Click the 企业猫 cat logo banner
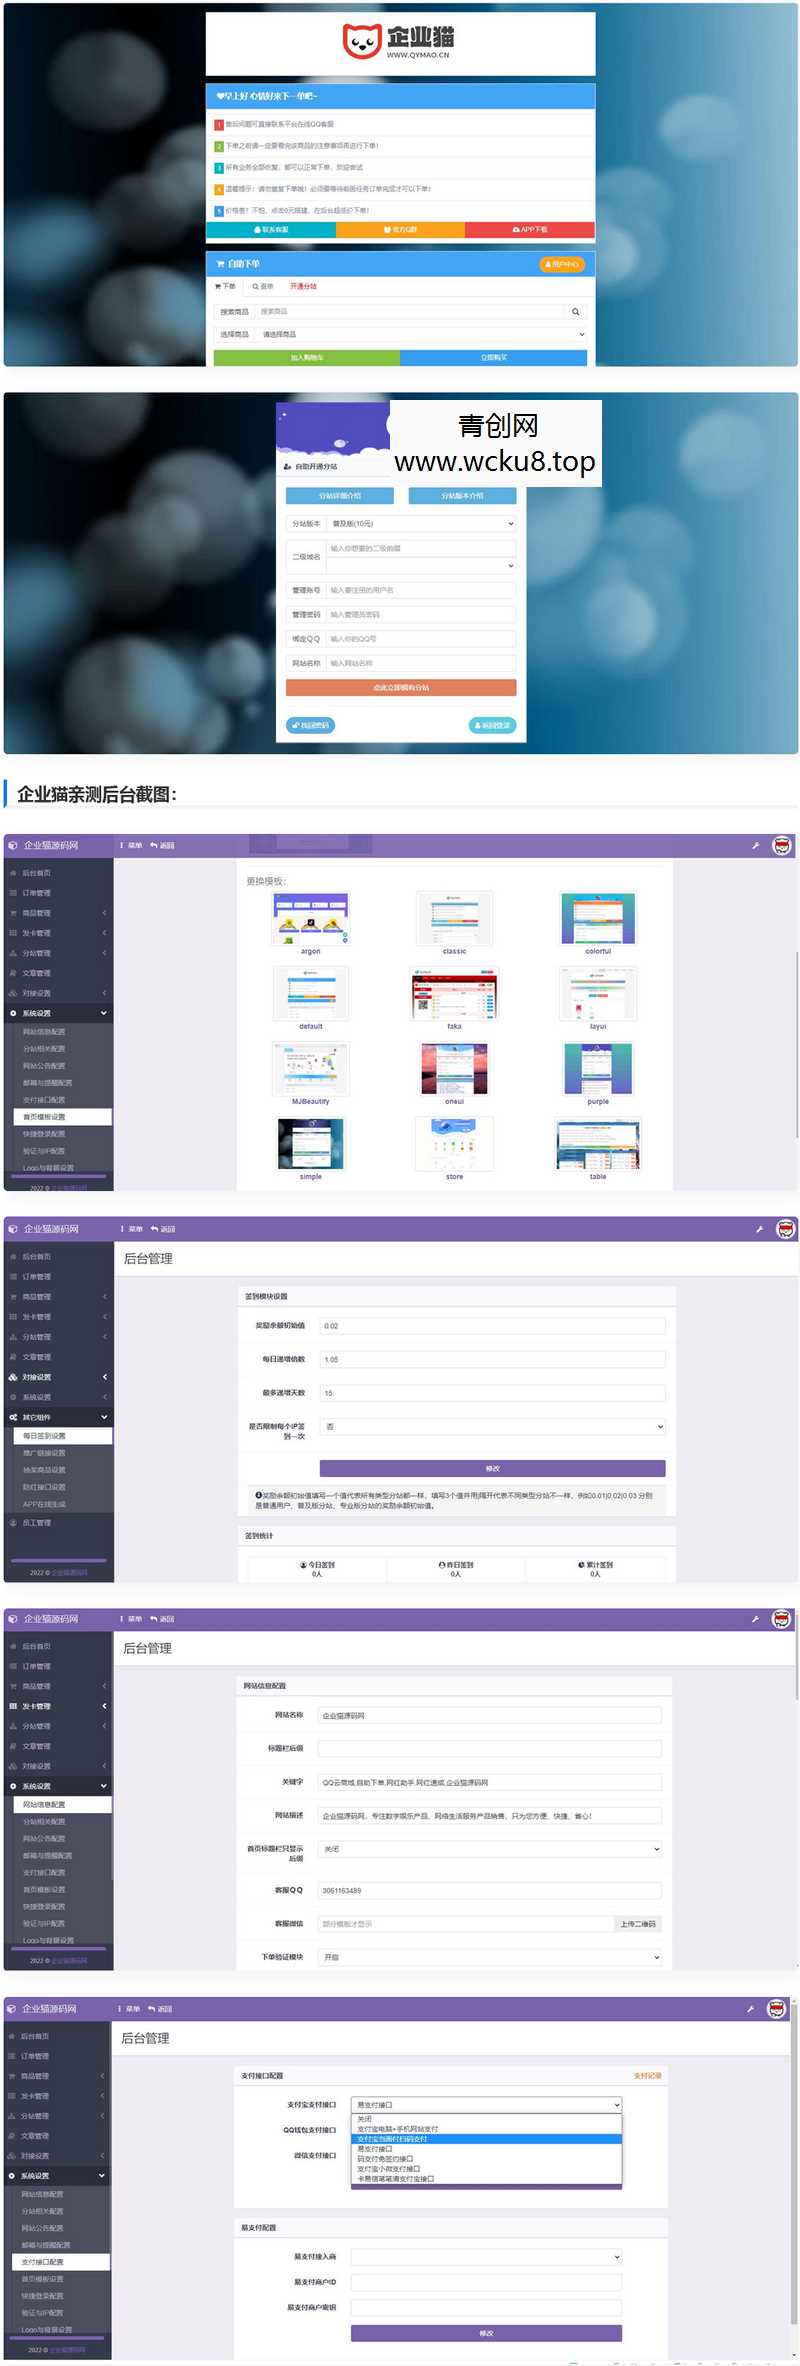 coord(400,43)
